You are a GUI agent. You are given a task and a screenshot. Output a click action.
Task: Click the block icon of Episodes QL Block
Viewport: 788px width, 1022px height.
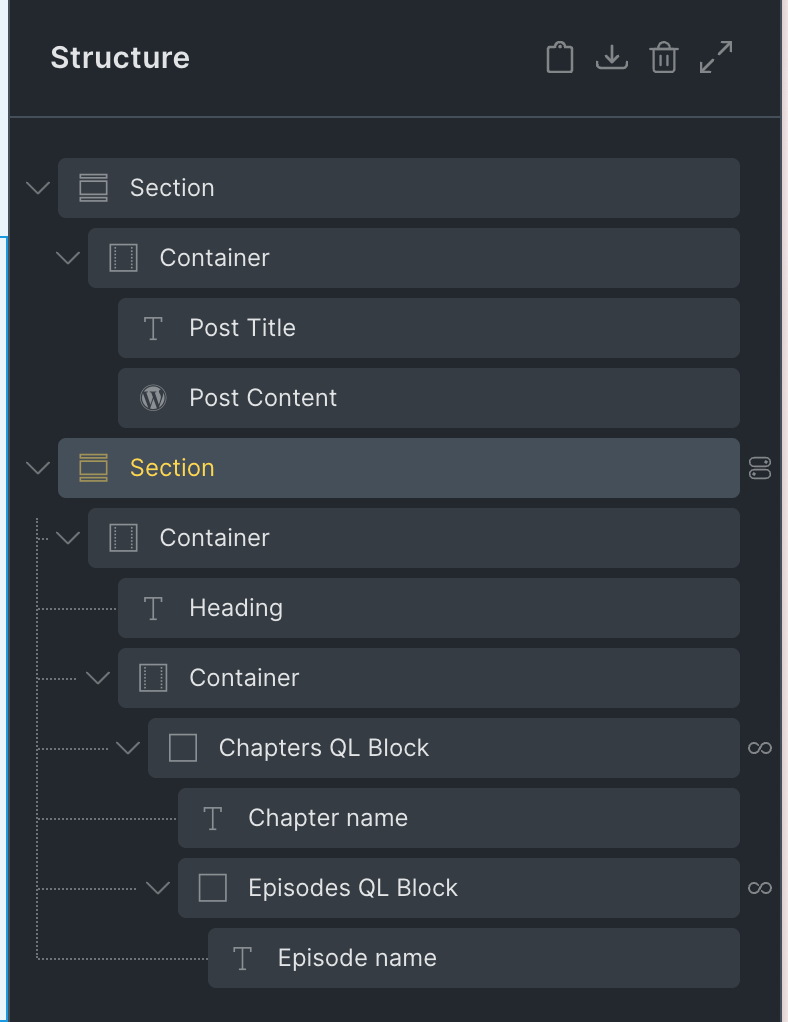[x=213, y=888]
